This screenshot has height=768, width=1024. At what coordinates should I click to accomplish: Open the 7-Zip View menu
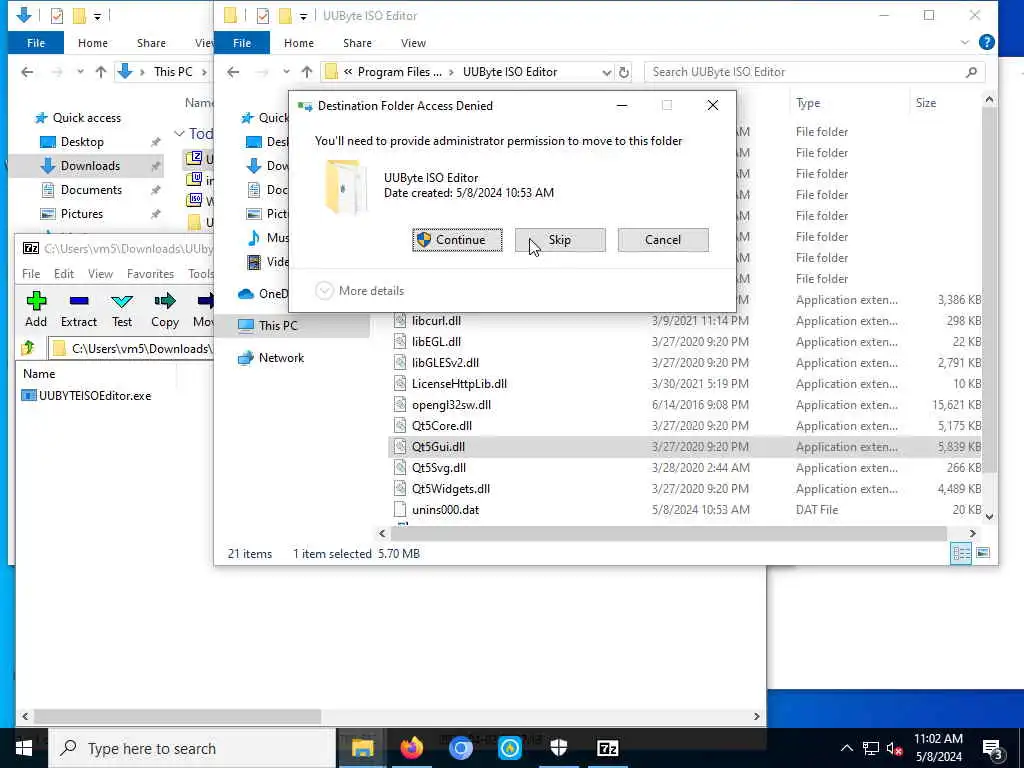(x=100, y=274)
